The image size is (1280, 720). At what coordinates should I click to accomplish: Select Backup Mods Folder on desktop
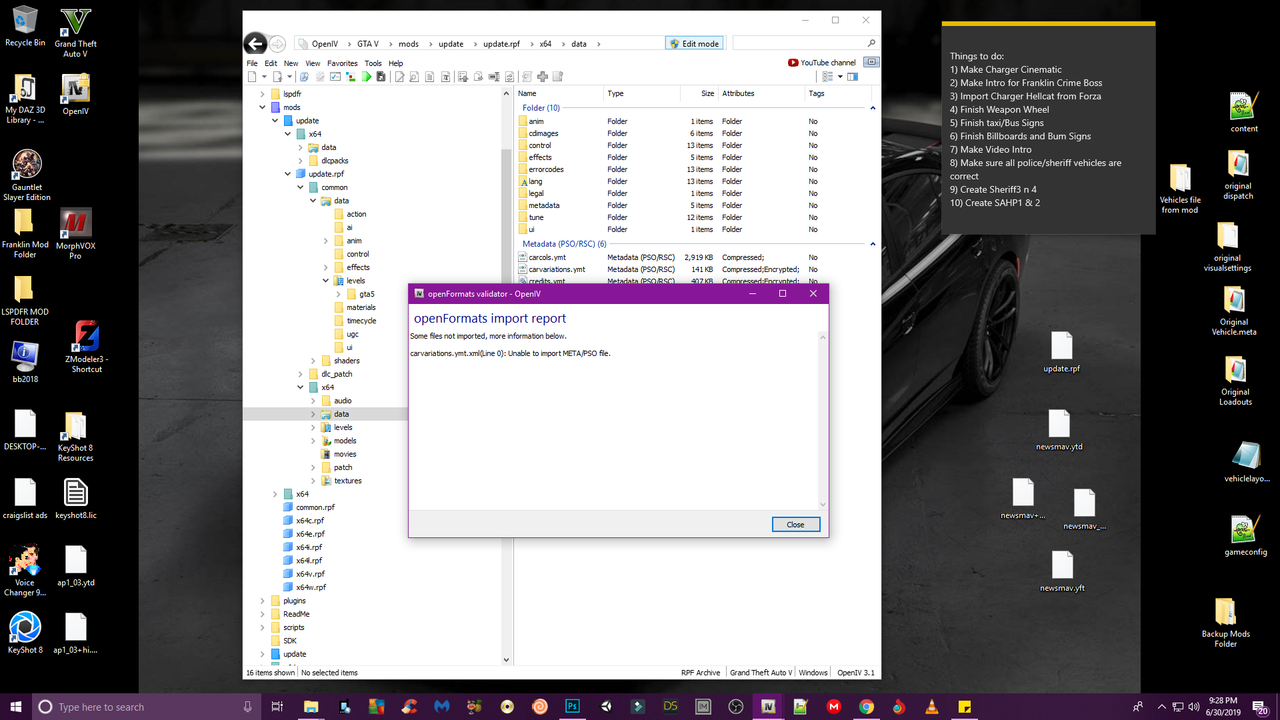tap(1225, 623)
